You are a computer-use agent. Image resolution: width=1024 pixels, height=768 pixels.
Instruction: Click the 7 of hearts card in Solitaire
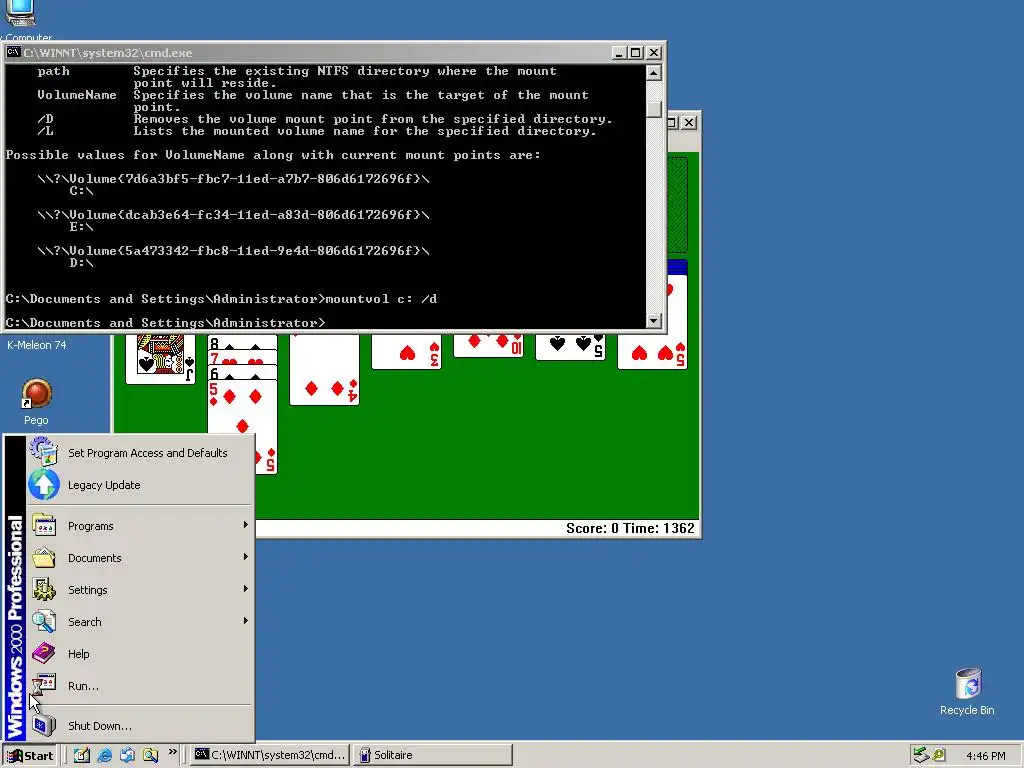pos(242,359)
